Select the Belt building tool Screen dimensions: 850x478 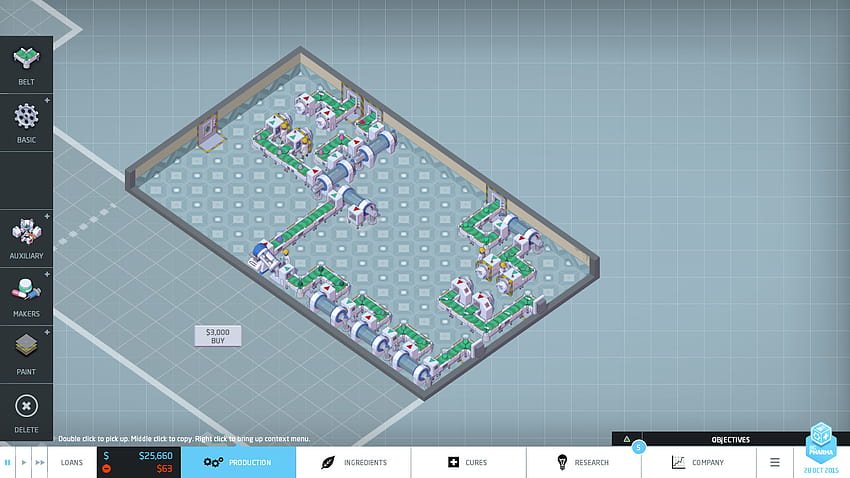(x=26, y=64)
